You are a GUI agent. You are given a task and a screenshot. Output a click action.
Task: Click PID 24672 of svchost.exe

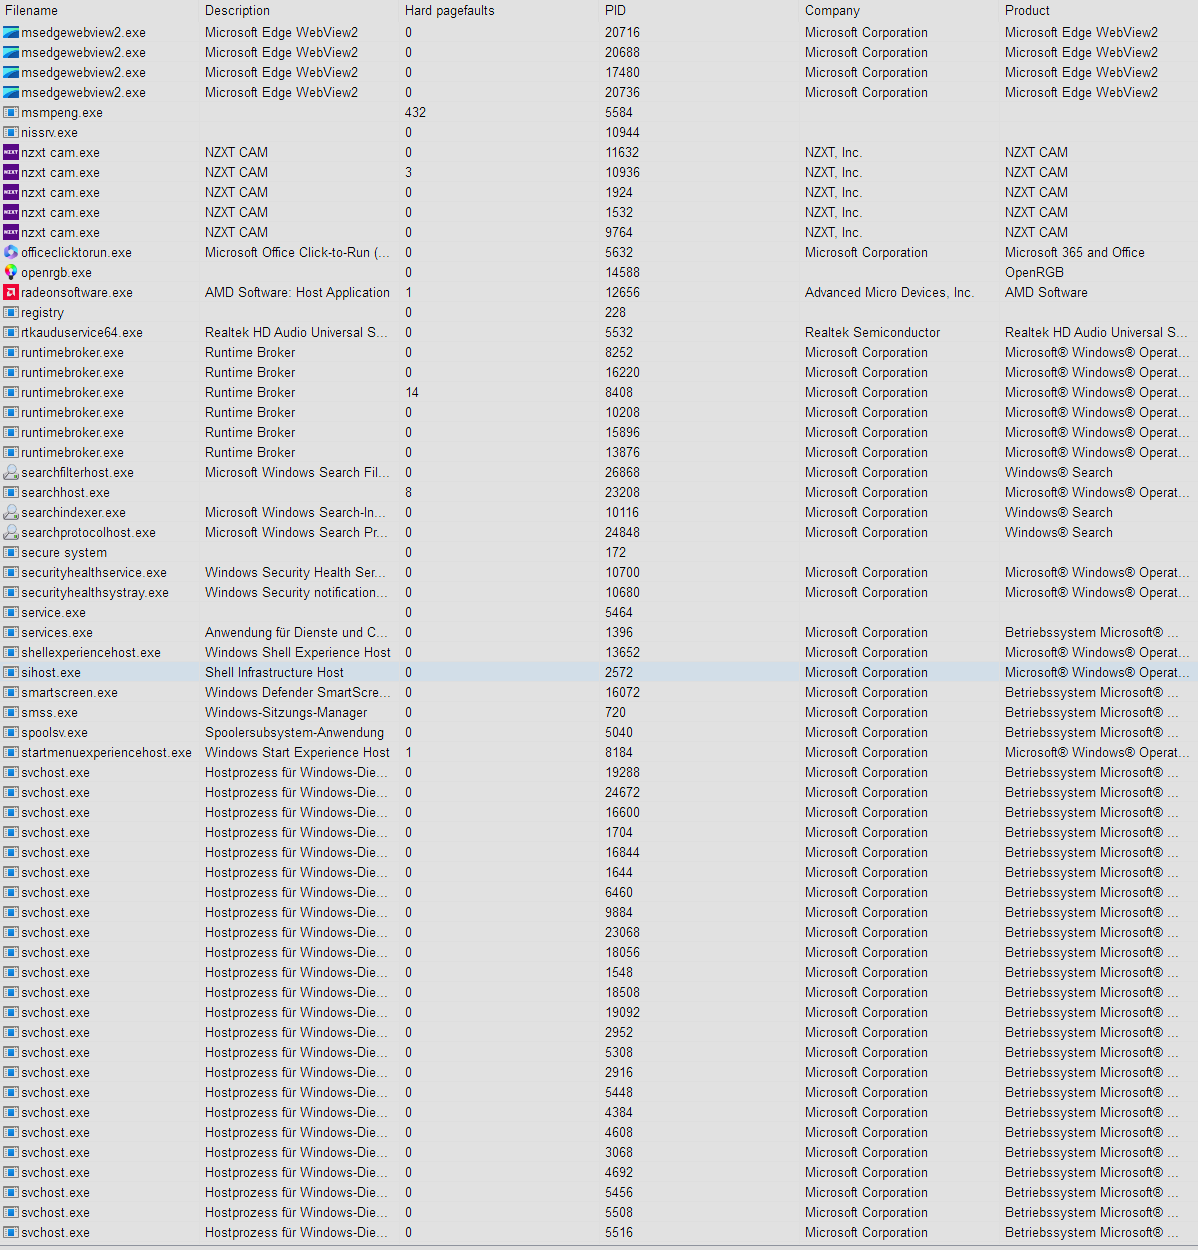tap(622, 792)
